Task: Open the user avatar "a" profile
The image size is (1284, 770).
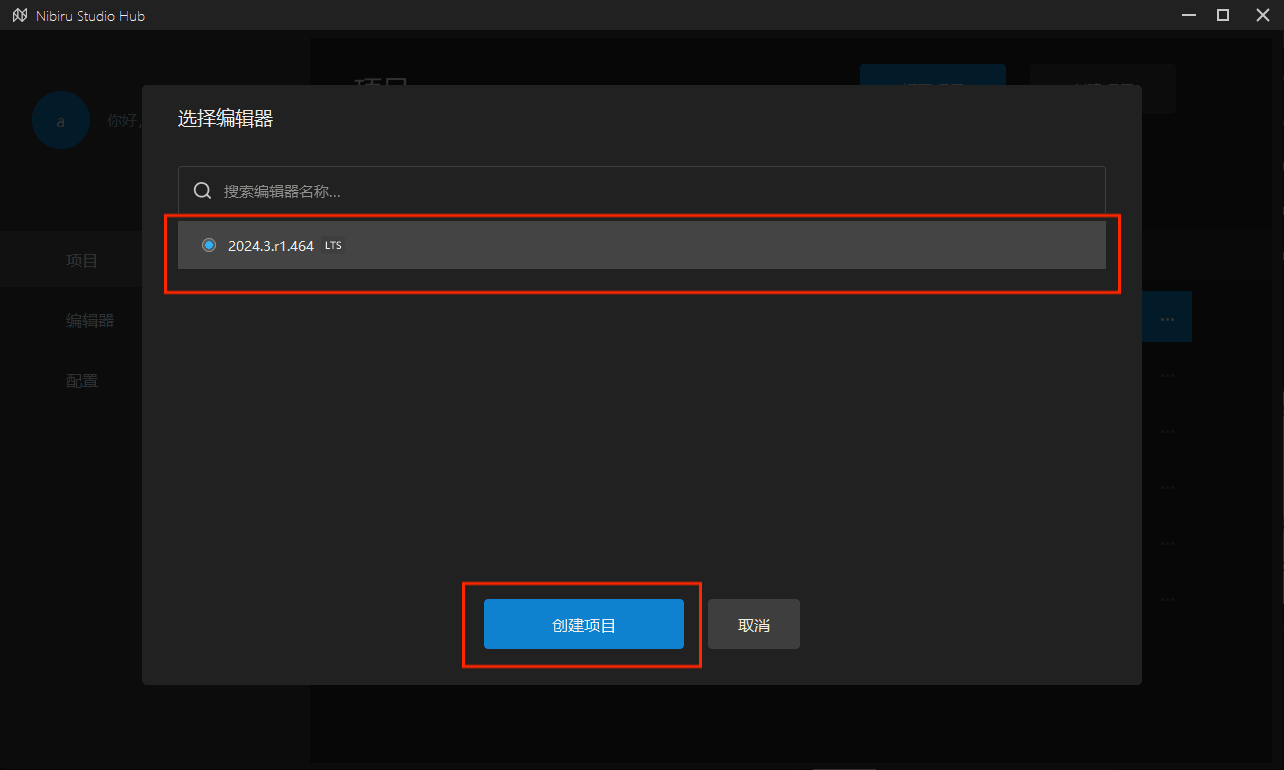Action: 60,121
